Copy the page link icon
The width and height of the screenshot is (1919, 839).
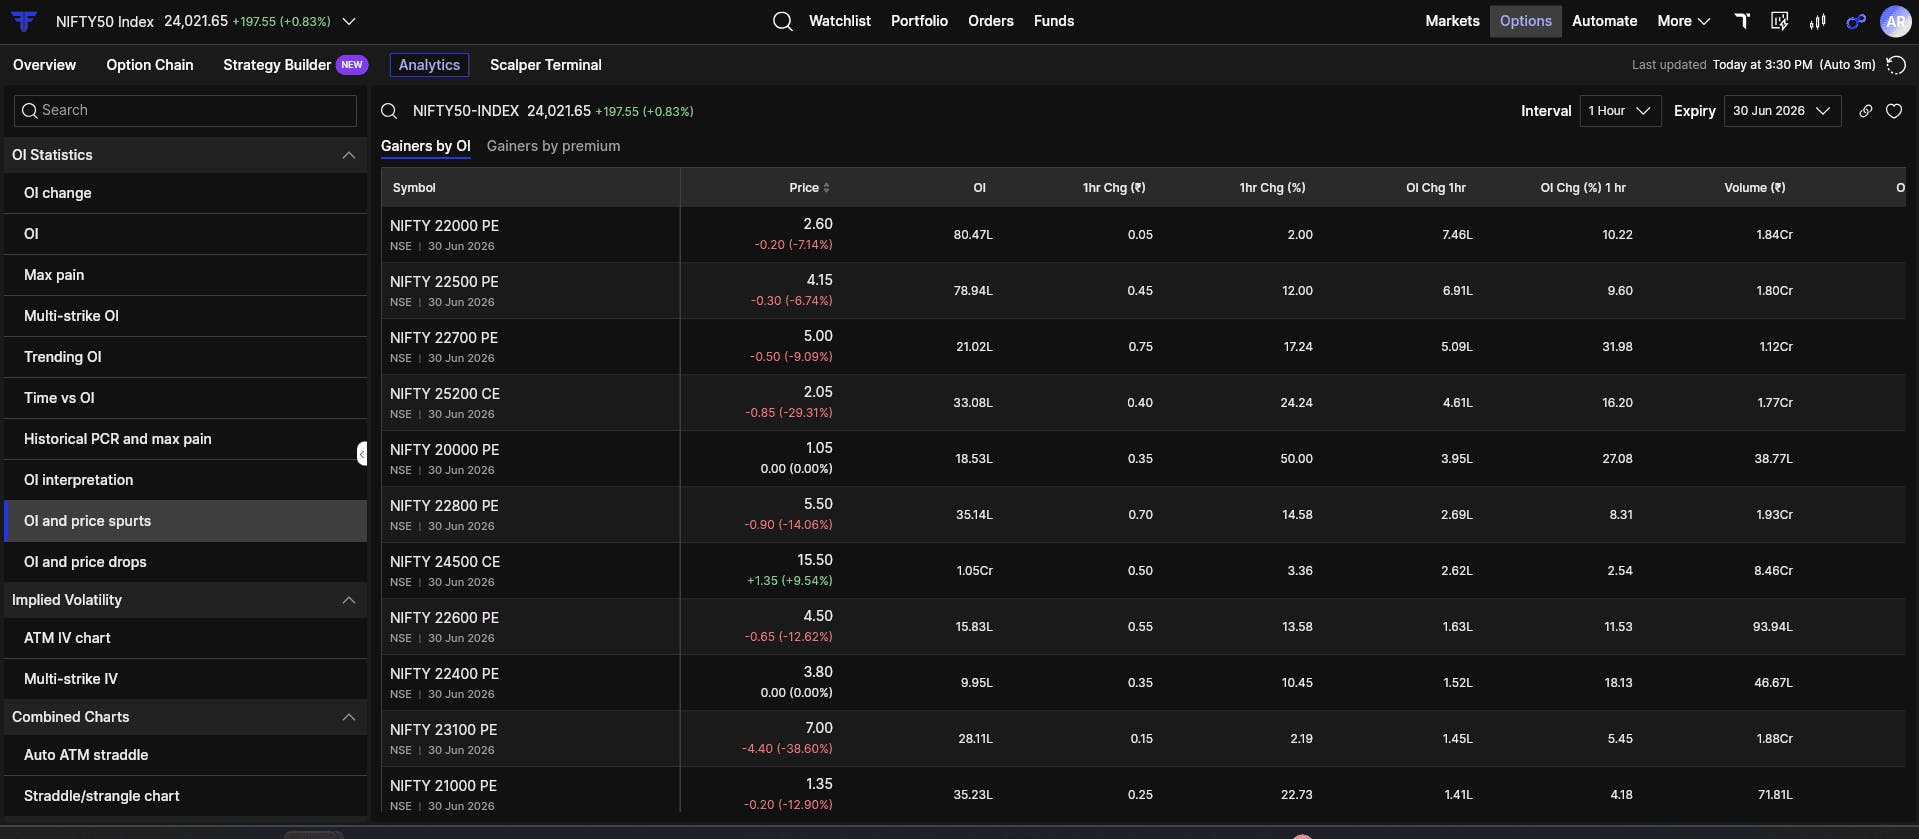1865,111
